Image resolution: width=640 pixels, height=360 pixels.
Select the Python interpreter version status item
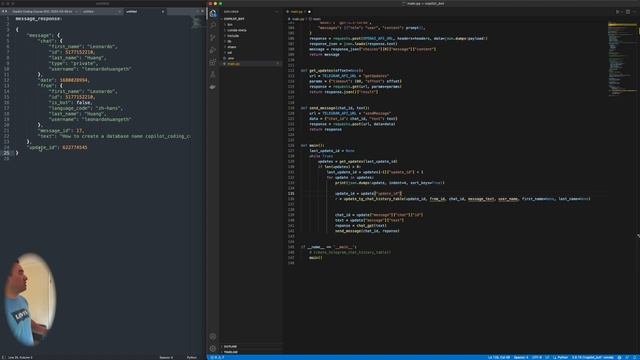pyautogui.click(x=593, y=358)
